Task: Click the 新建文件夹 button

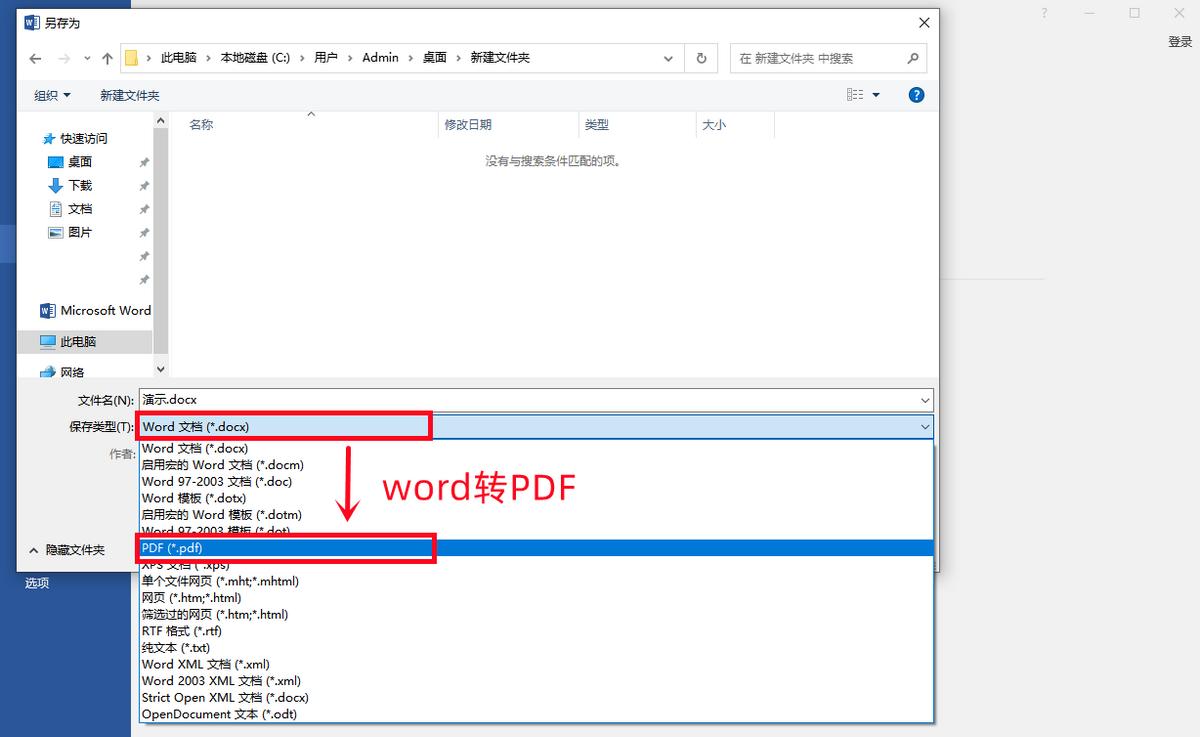Action: [x=129, y=94]
